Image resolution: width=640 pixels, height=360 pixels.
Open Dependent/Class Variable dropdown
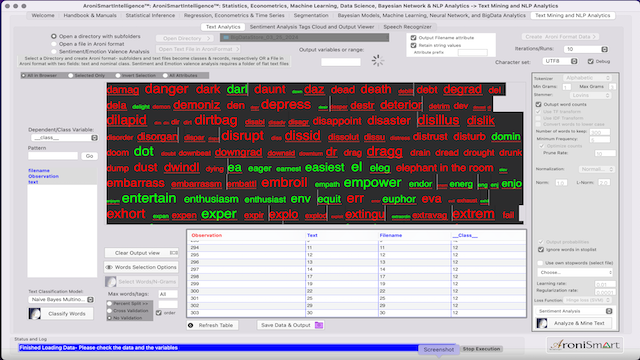click(63, 138)
